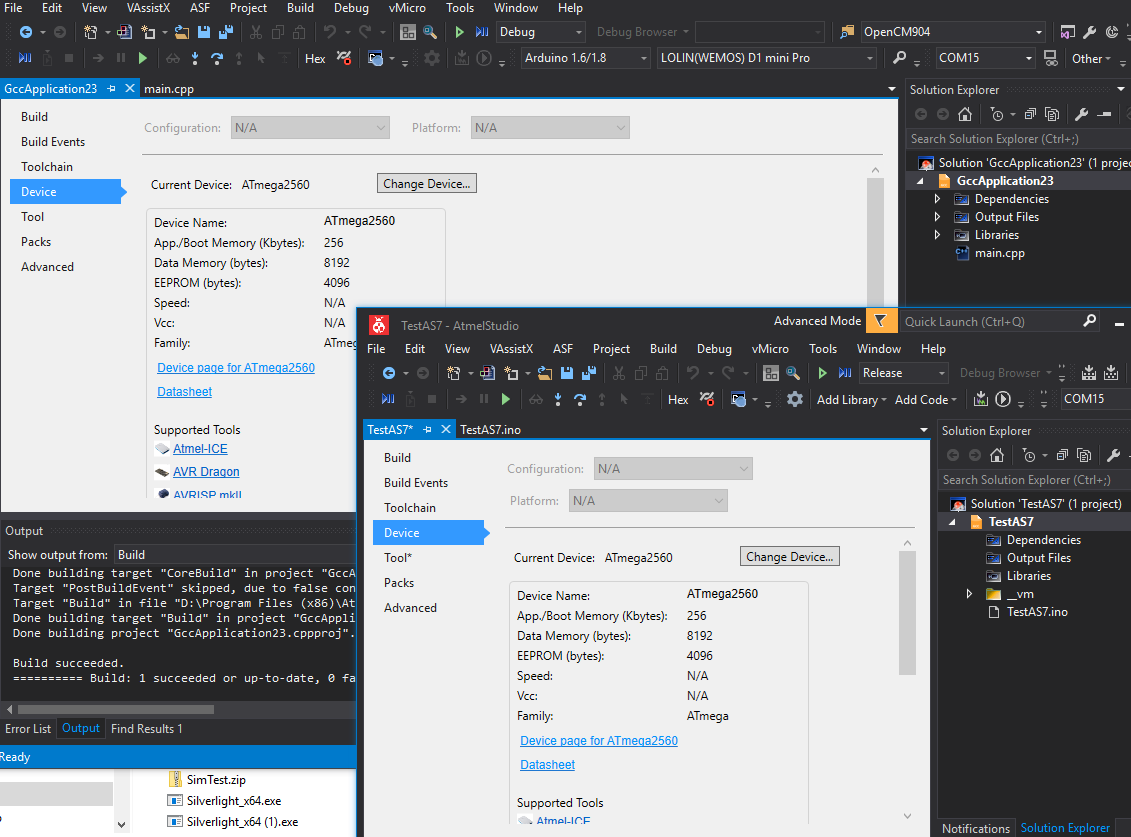Click Navigate Backward arrow in GccApplication23 toolbar
The image size is (1131, 837).
click(x=26, y=32)
